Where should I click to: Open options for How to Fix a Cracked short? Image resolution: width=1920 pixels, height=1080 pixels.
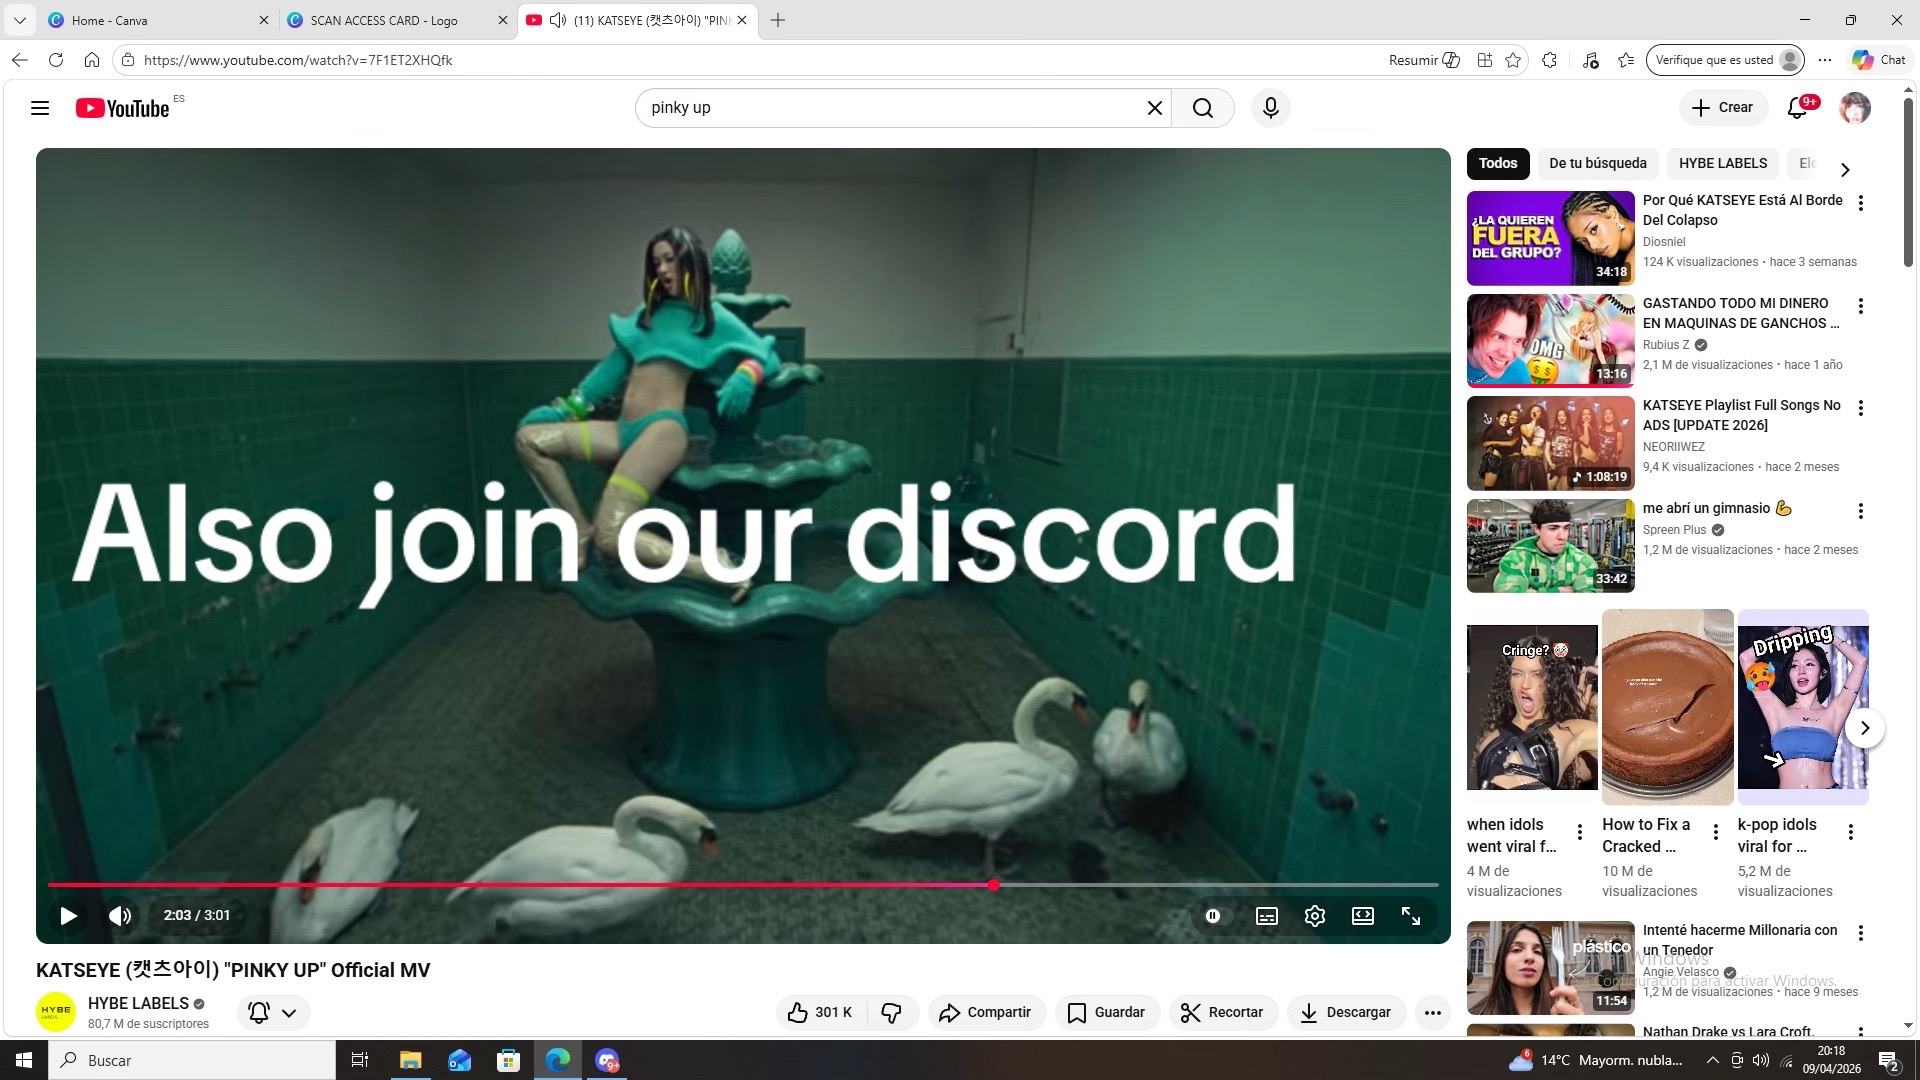[1715, 832]
